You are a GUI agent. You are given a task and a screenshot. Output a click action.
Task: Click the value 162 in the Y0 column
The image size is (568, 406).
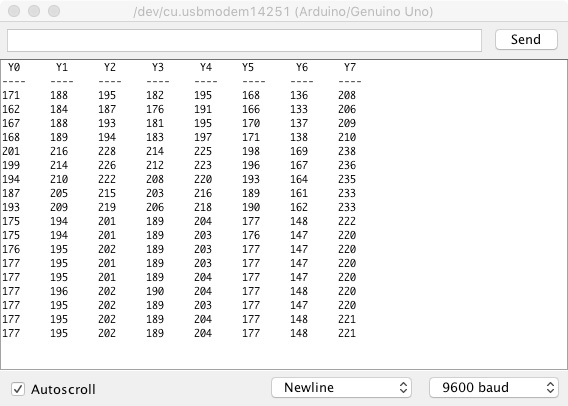tap(11, 109)
